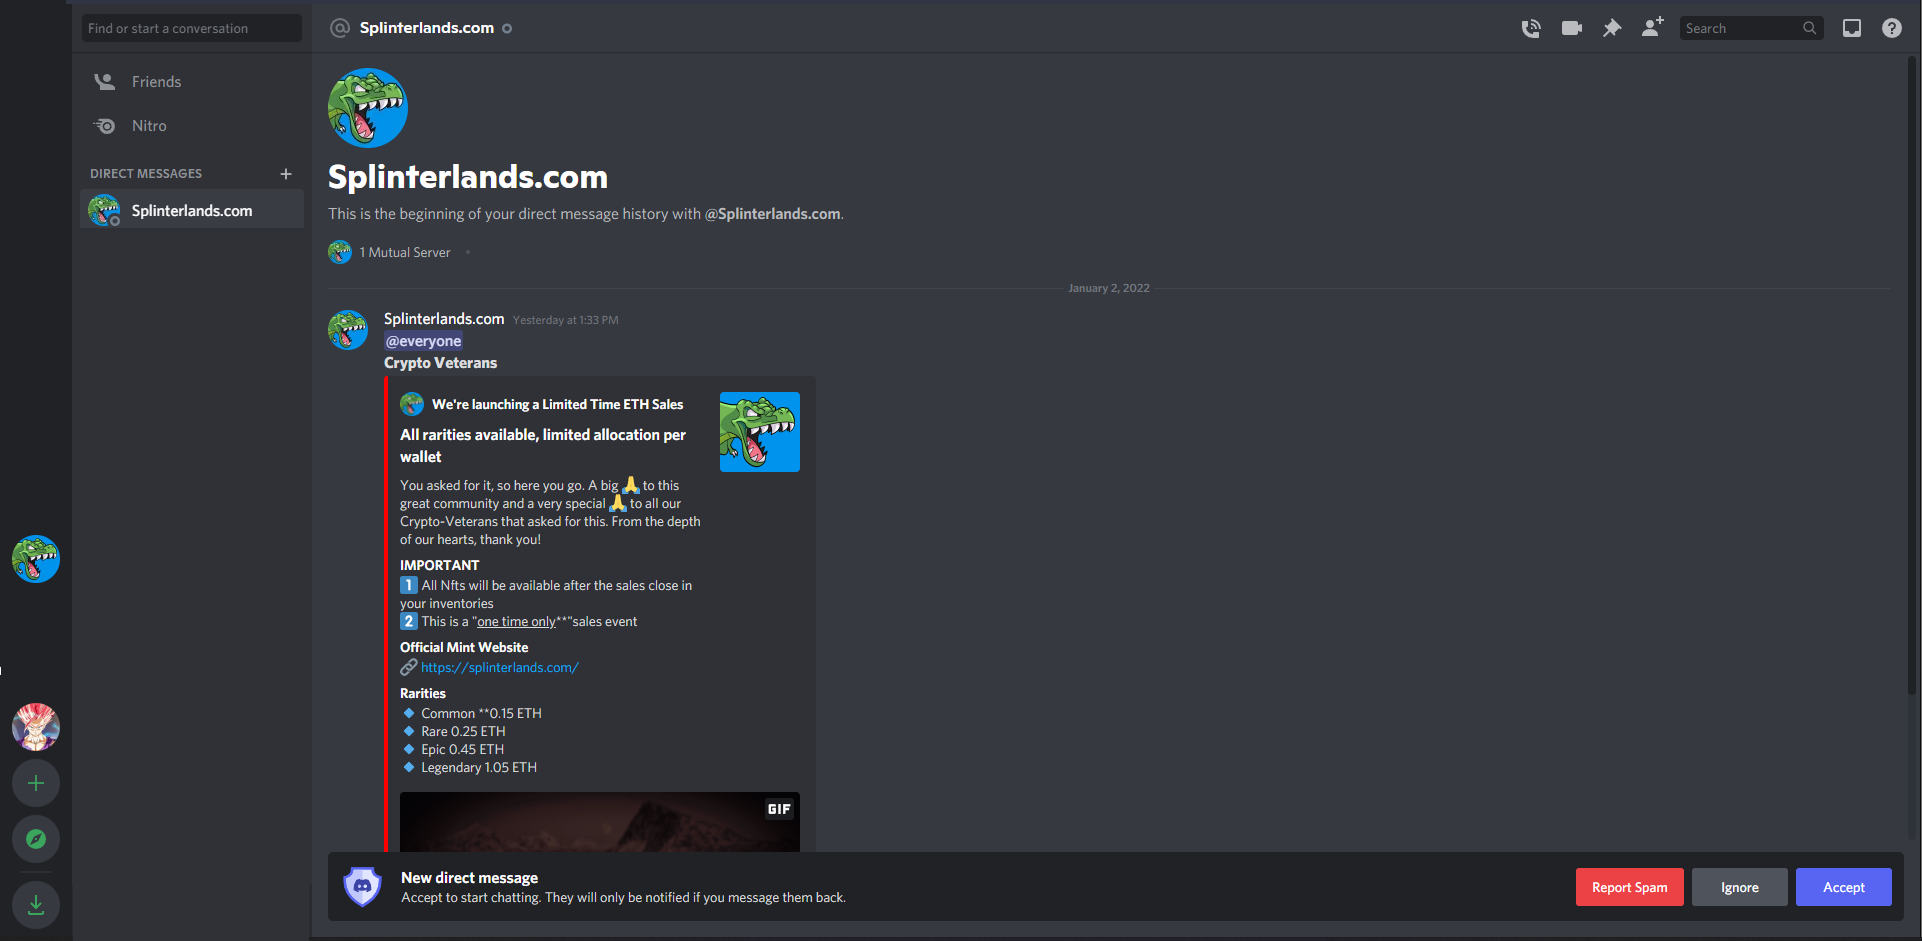
Task: Click Download Apps arrow icon
Action: [x=36, y=905]
